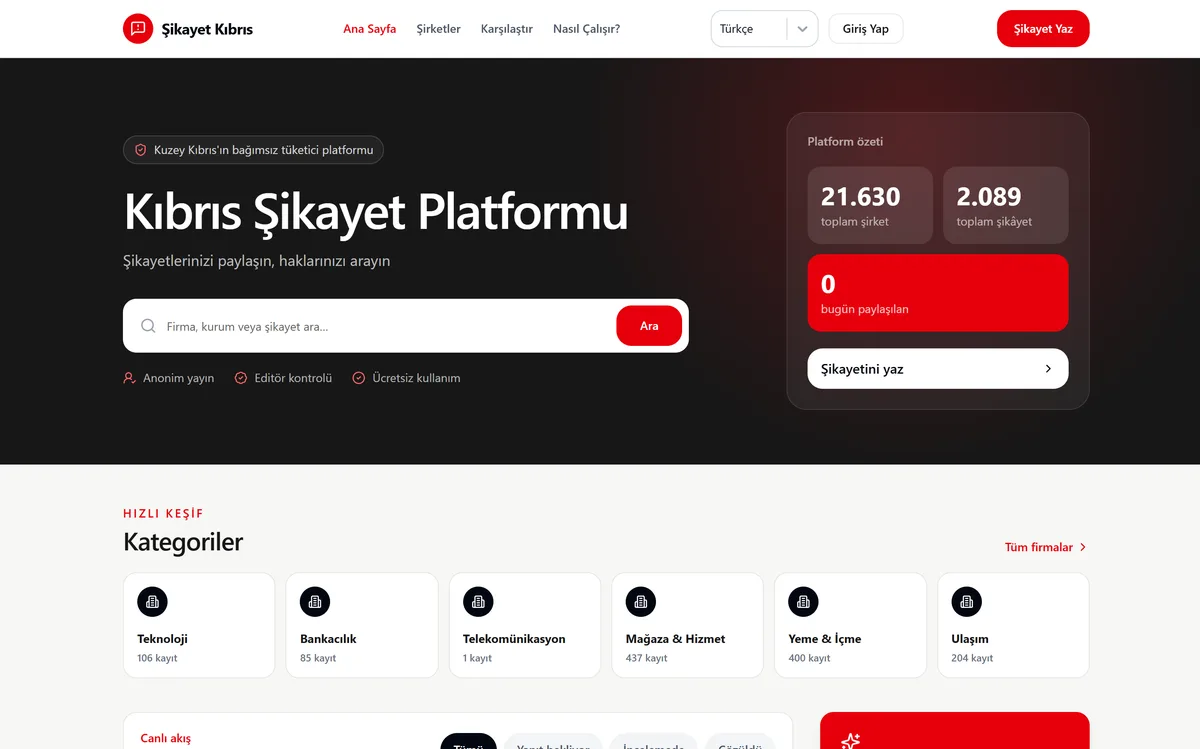
Task: Click the magnifier icon in search field
Action: [x=148, y=326]
